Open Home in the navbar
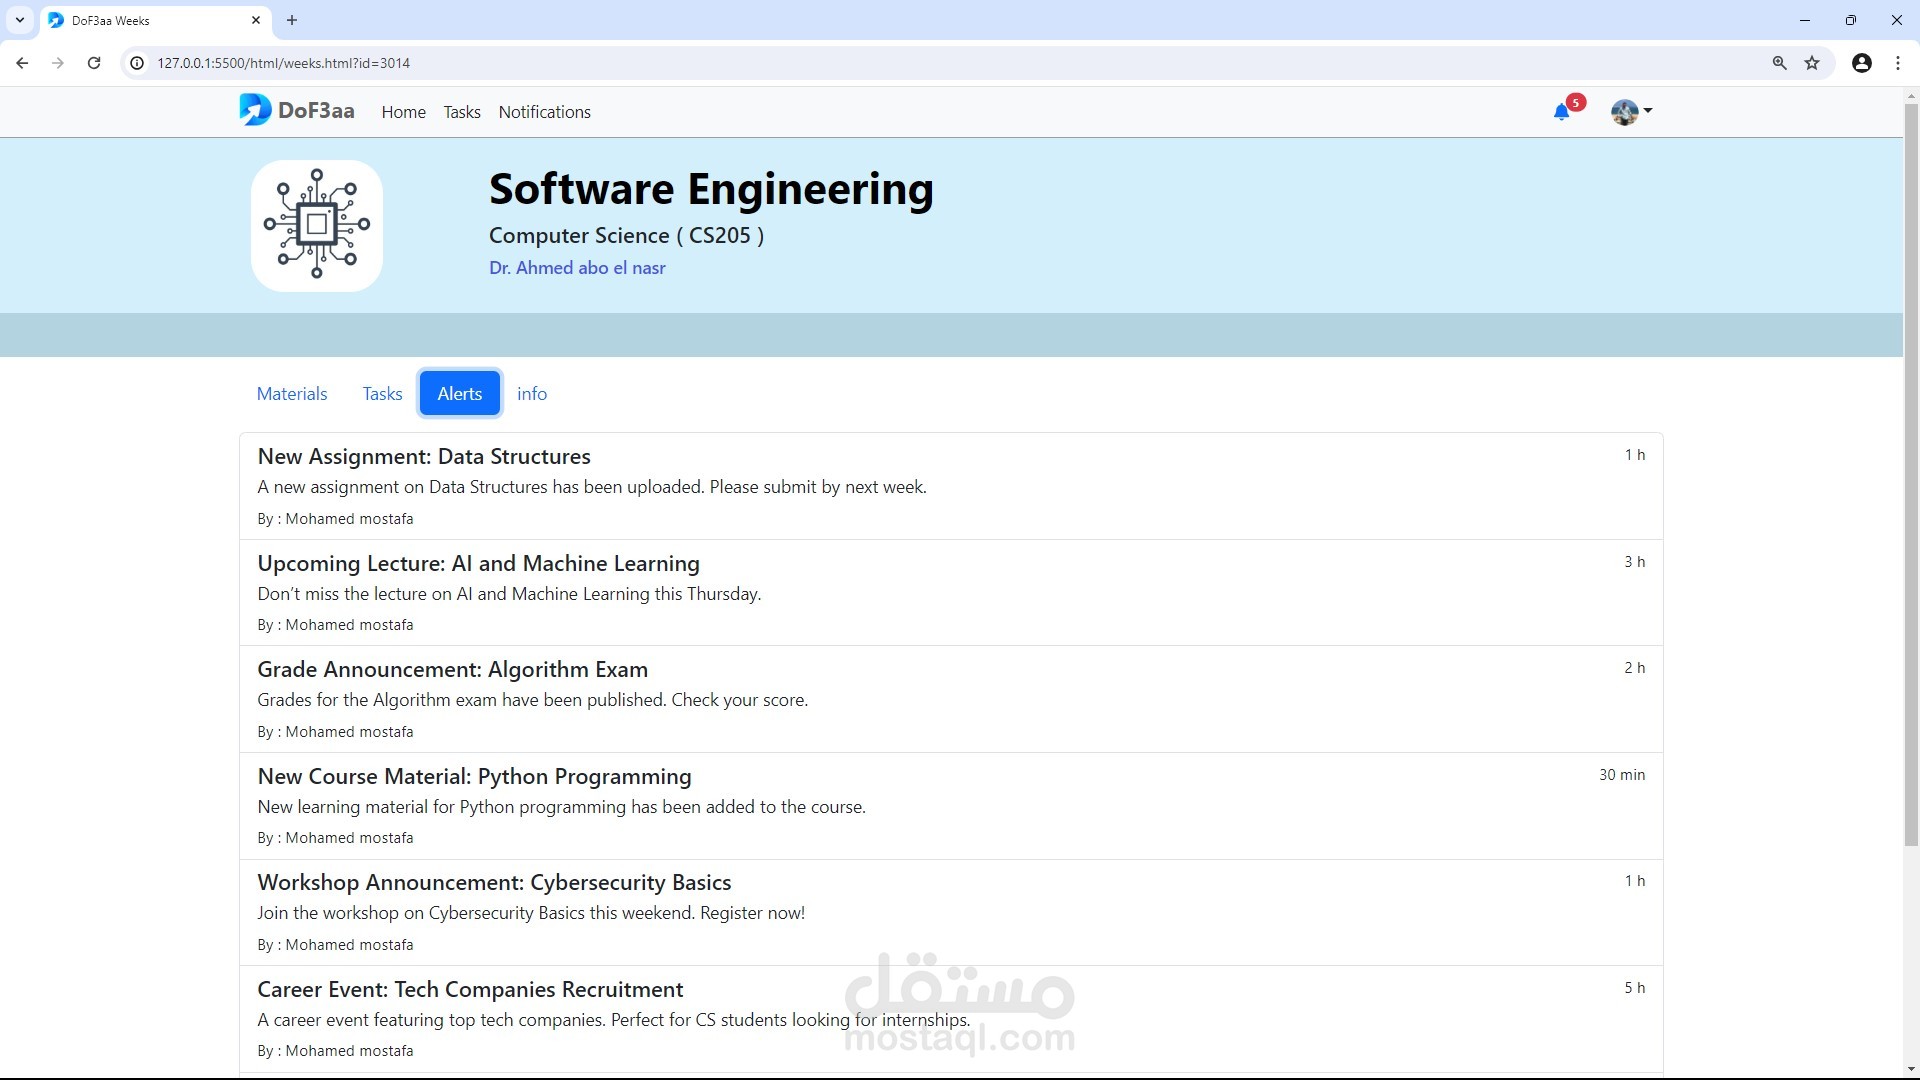 click(403, 112)
